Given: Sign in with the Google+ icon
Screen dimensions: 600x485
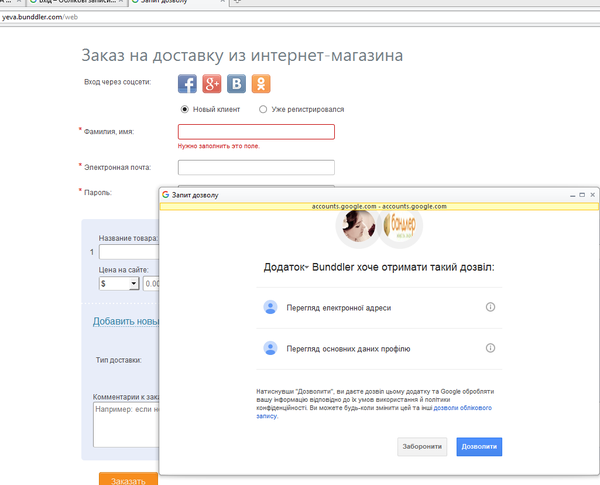Looking at the screenshot, I should tap(212, 84).
